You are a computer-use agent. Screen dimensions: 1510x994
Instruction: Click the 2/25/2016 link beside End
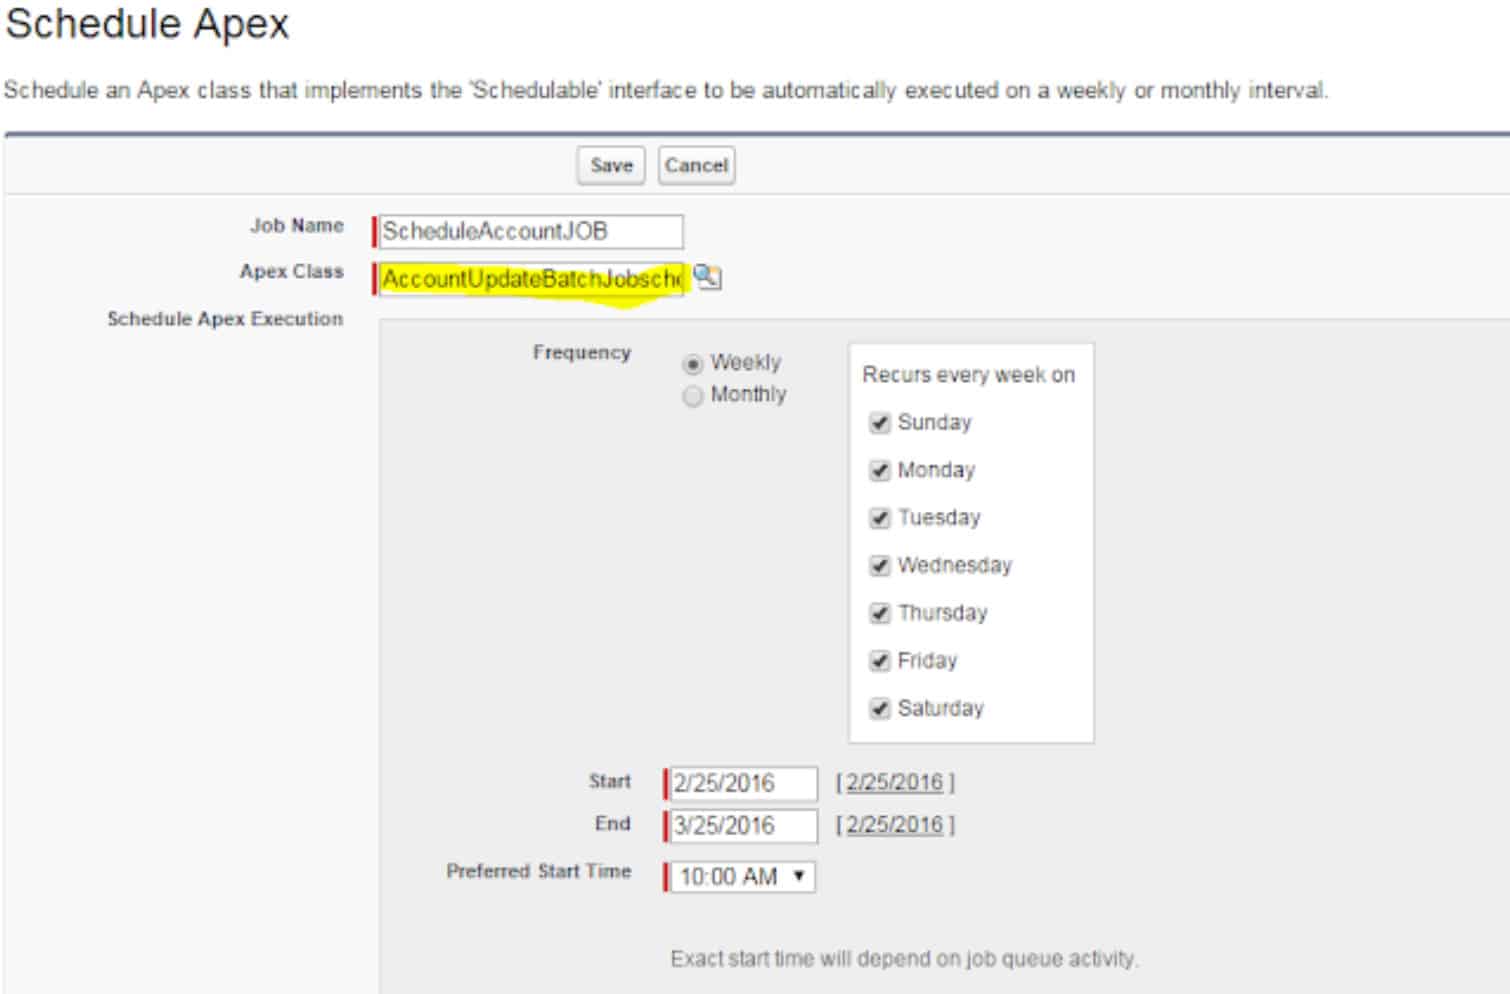tap(893, 826)
